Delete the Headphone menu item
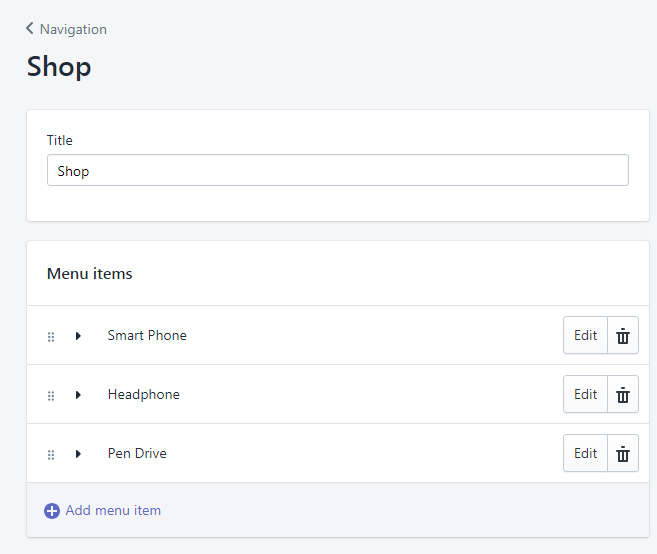 pos(623,394)
